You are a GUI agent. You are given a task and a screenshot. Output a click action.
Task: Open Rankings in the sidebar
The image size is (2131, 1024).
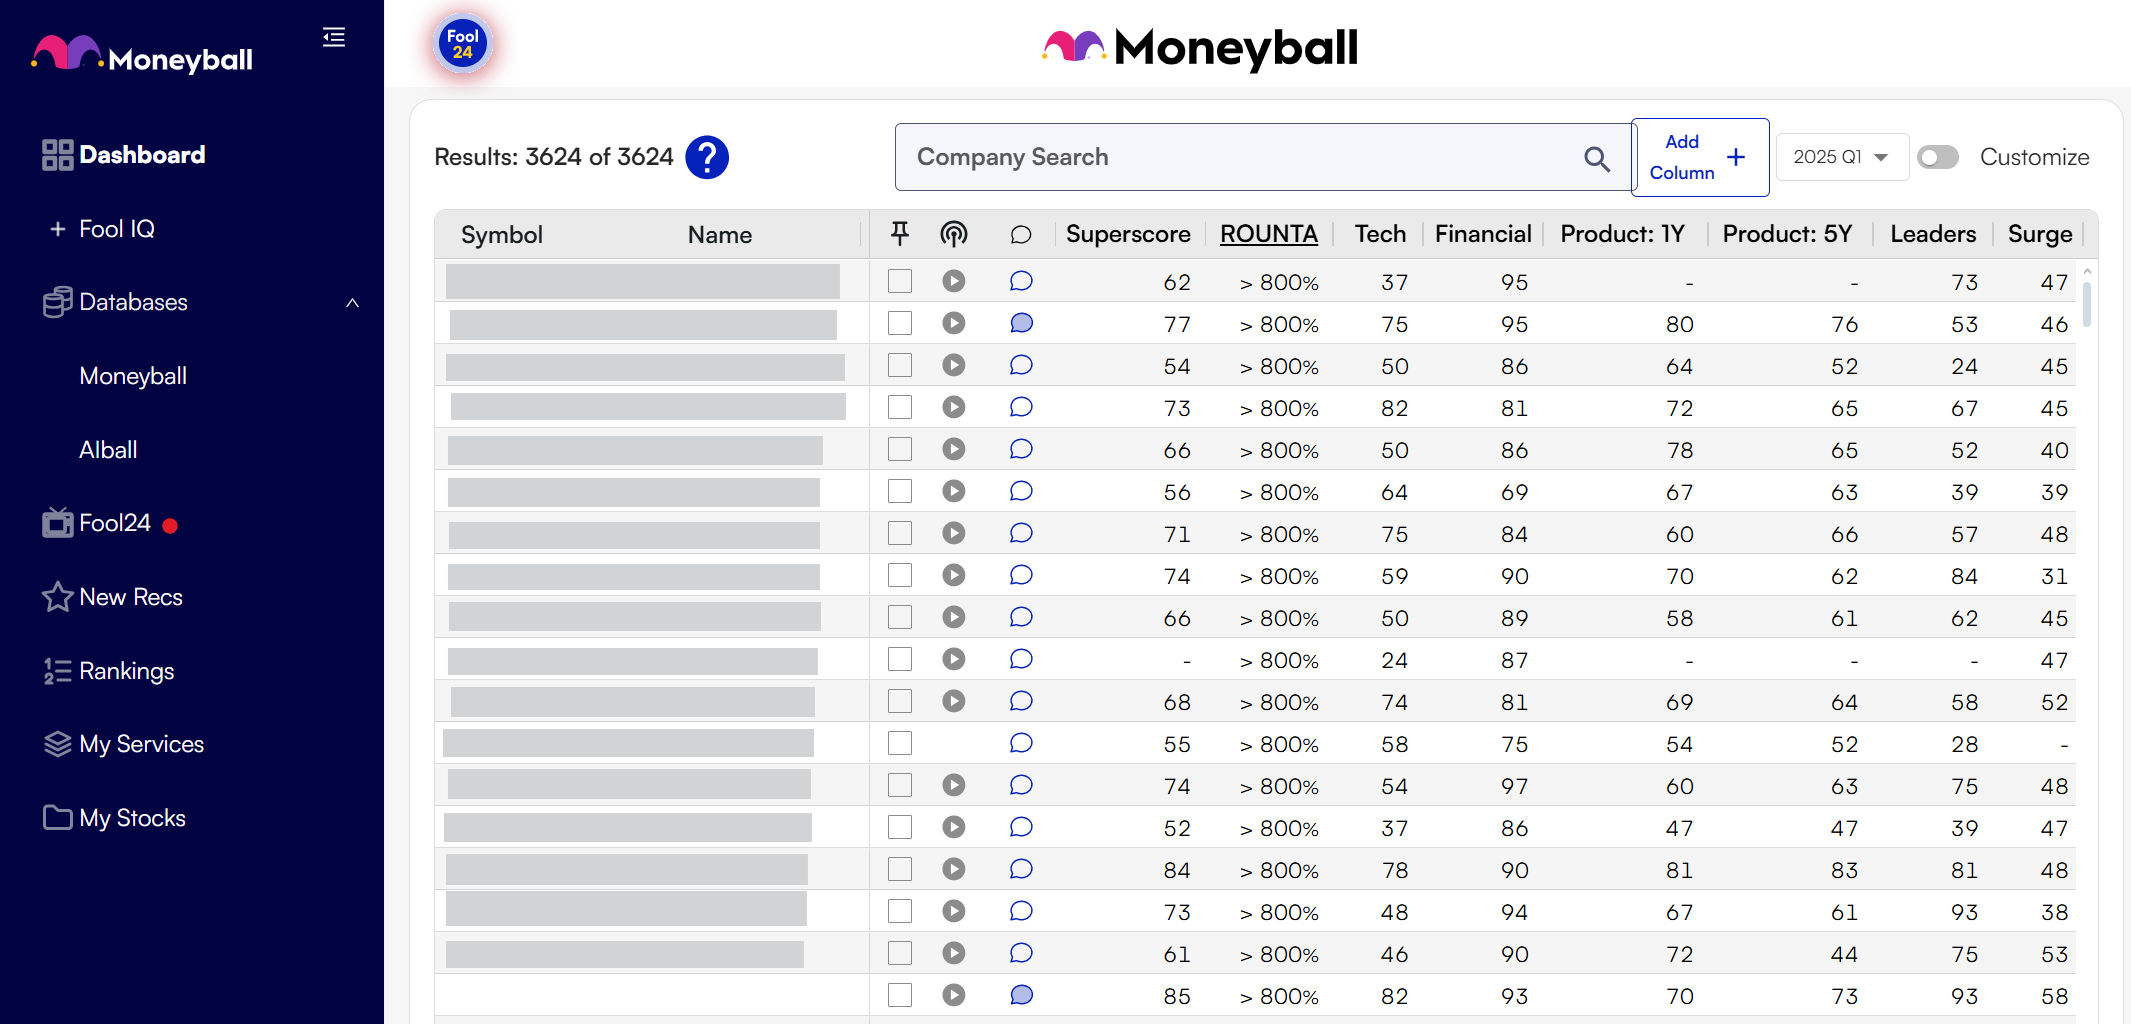126,671
